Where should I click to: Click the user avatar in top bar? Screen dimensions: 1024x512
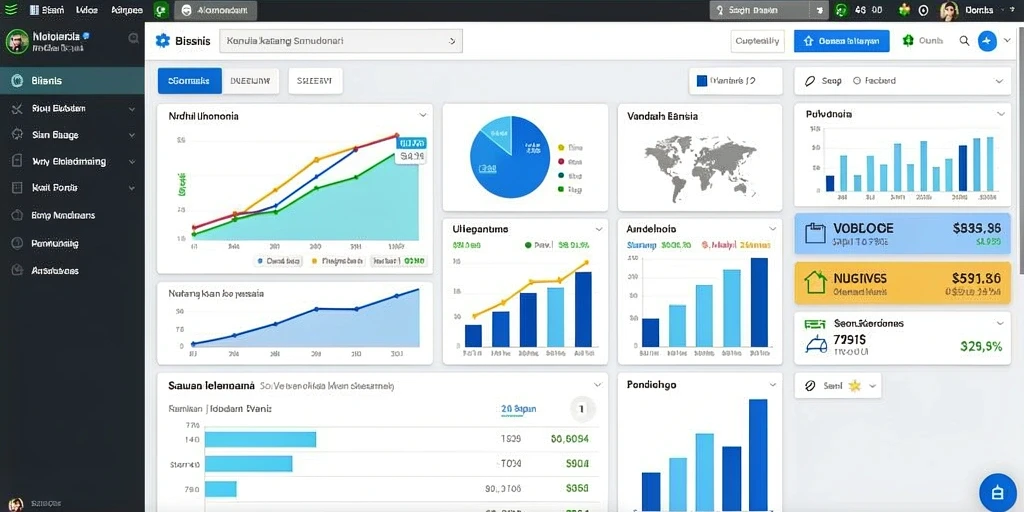[x=948, y=10]
